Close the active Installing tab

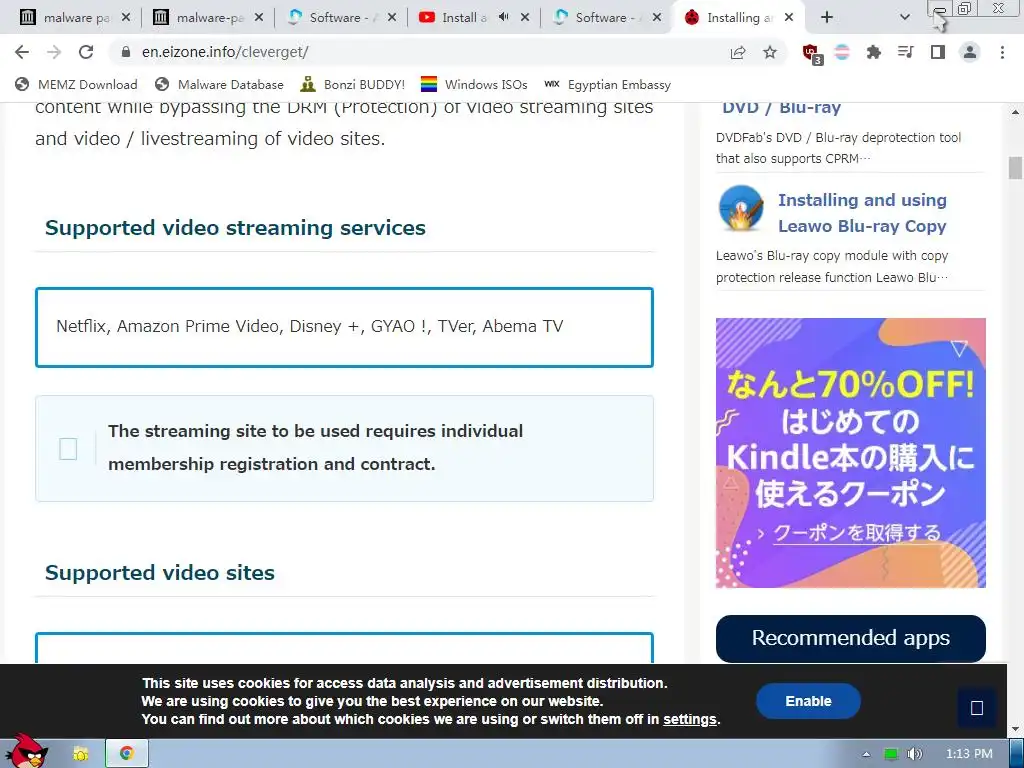point(789,18)
